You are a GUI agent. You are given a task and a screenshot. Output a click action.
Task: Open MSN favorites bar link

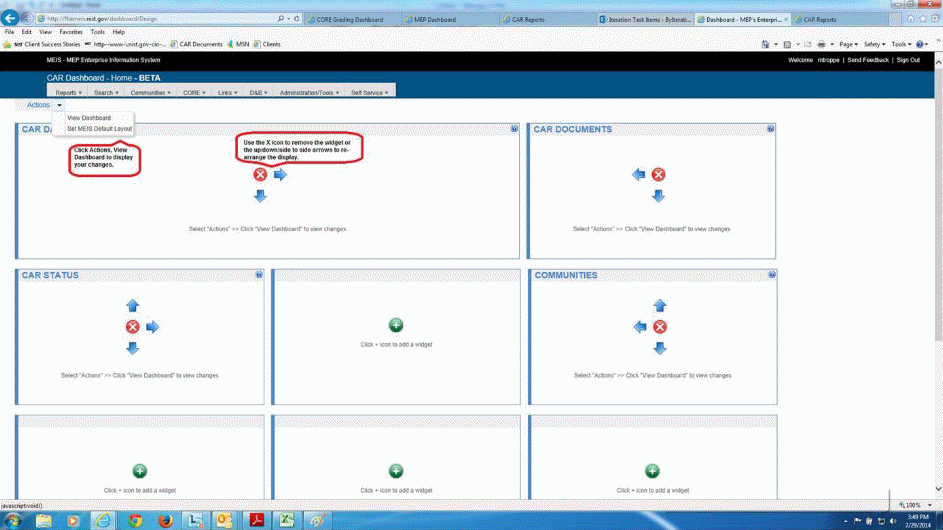click(238, 44)
